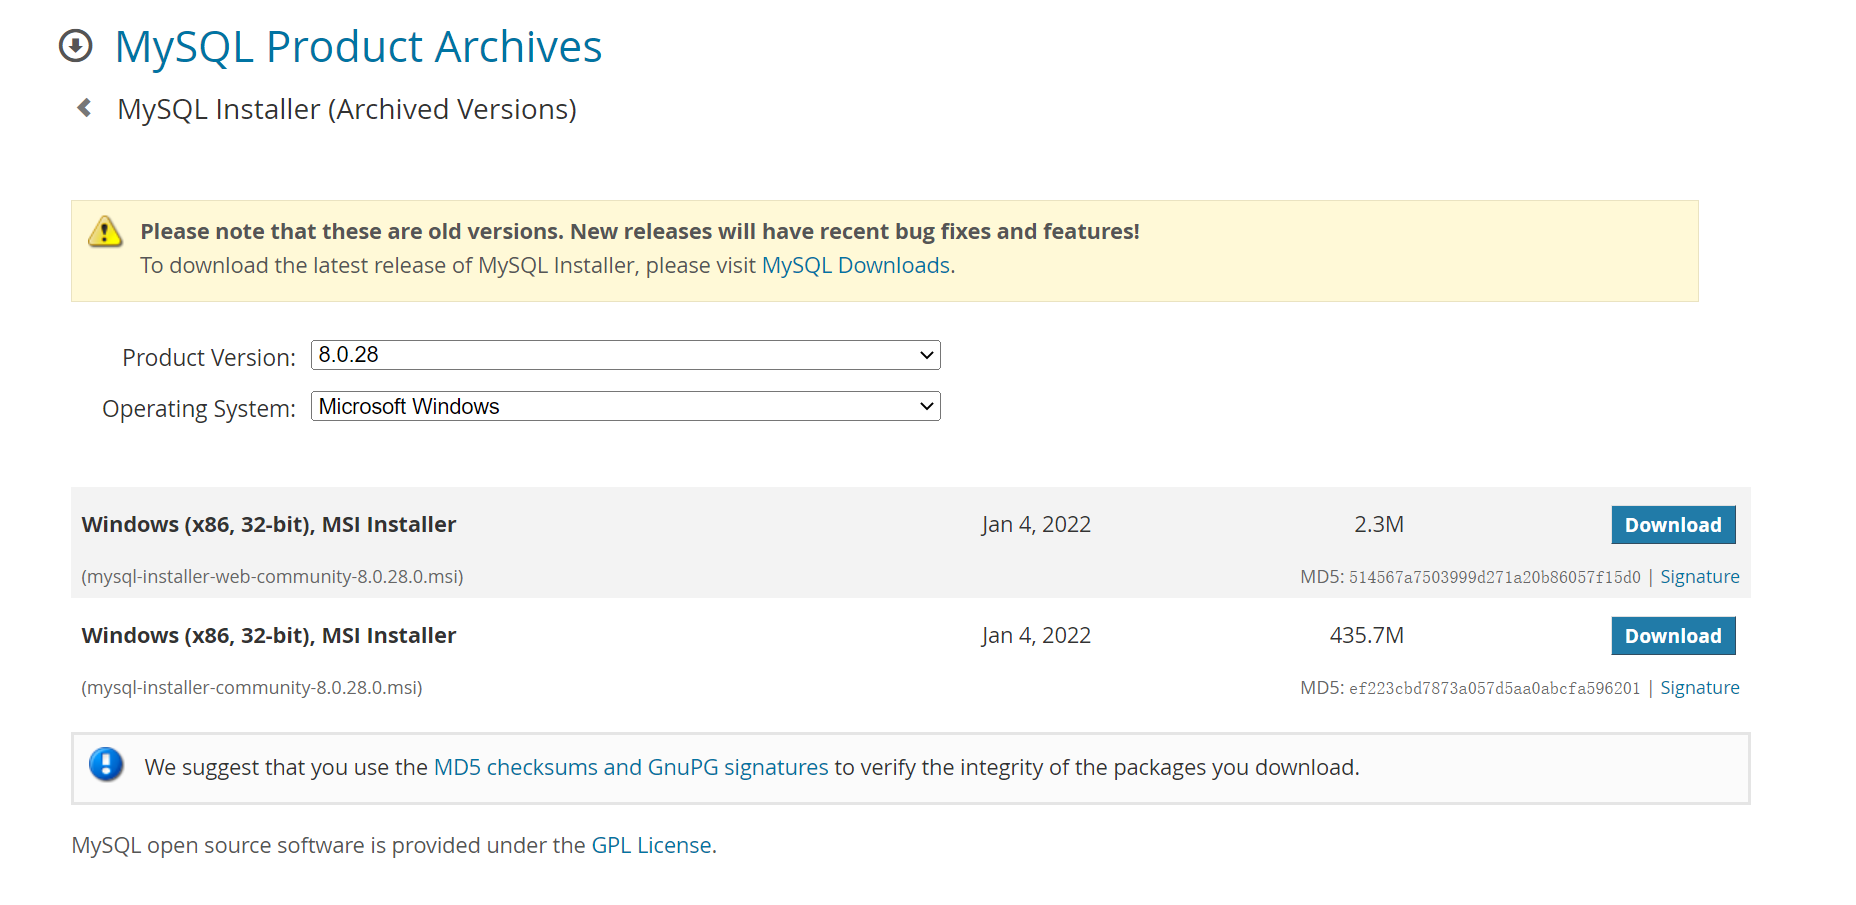Image resolution: width=1856 pixels, height=905 pixels.
Task: Click the 435.7M file size value
Action: pos(1367,635)
